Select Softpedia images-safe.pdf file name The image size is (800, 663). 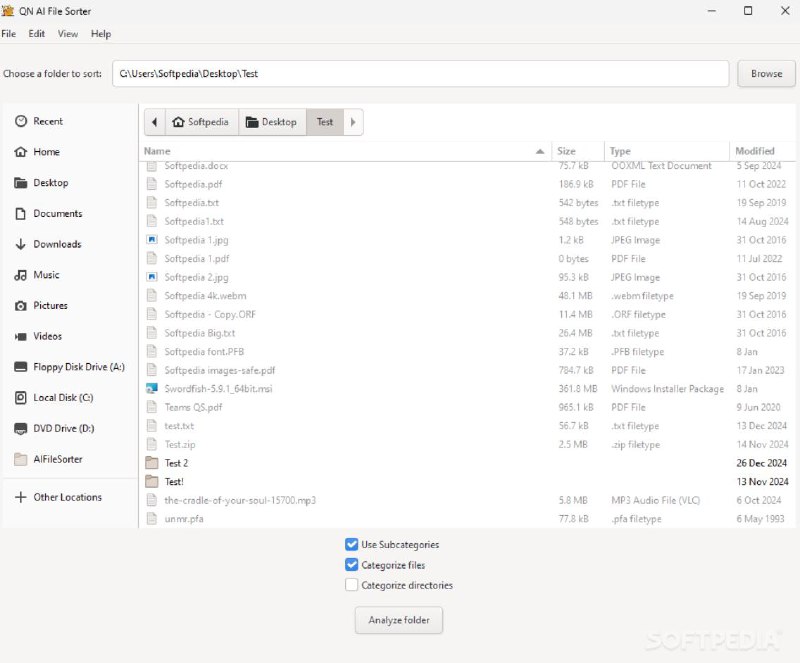pos(219,370)
